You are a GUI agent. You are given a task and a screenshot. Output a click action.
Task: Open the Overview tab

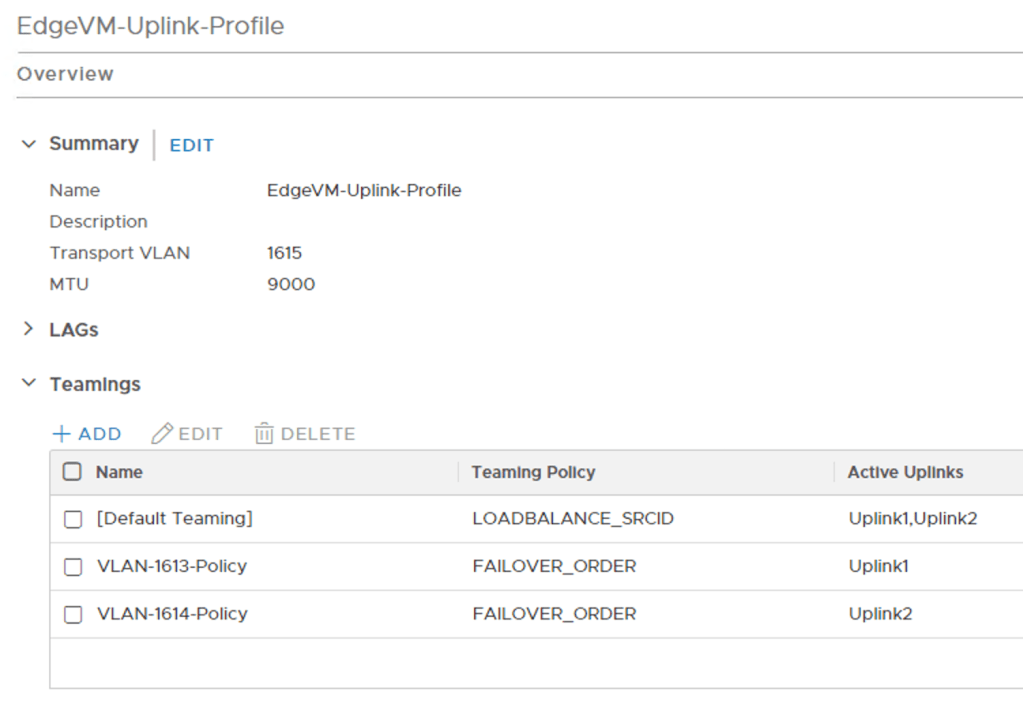[65, 73]
